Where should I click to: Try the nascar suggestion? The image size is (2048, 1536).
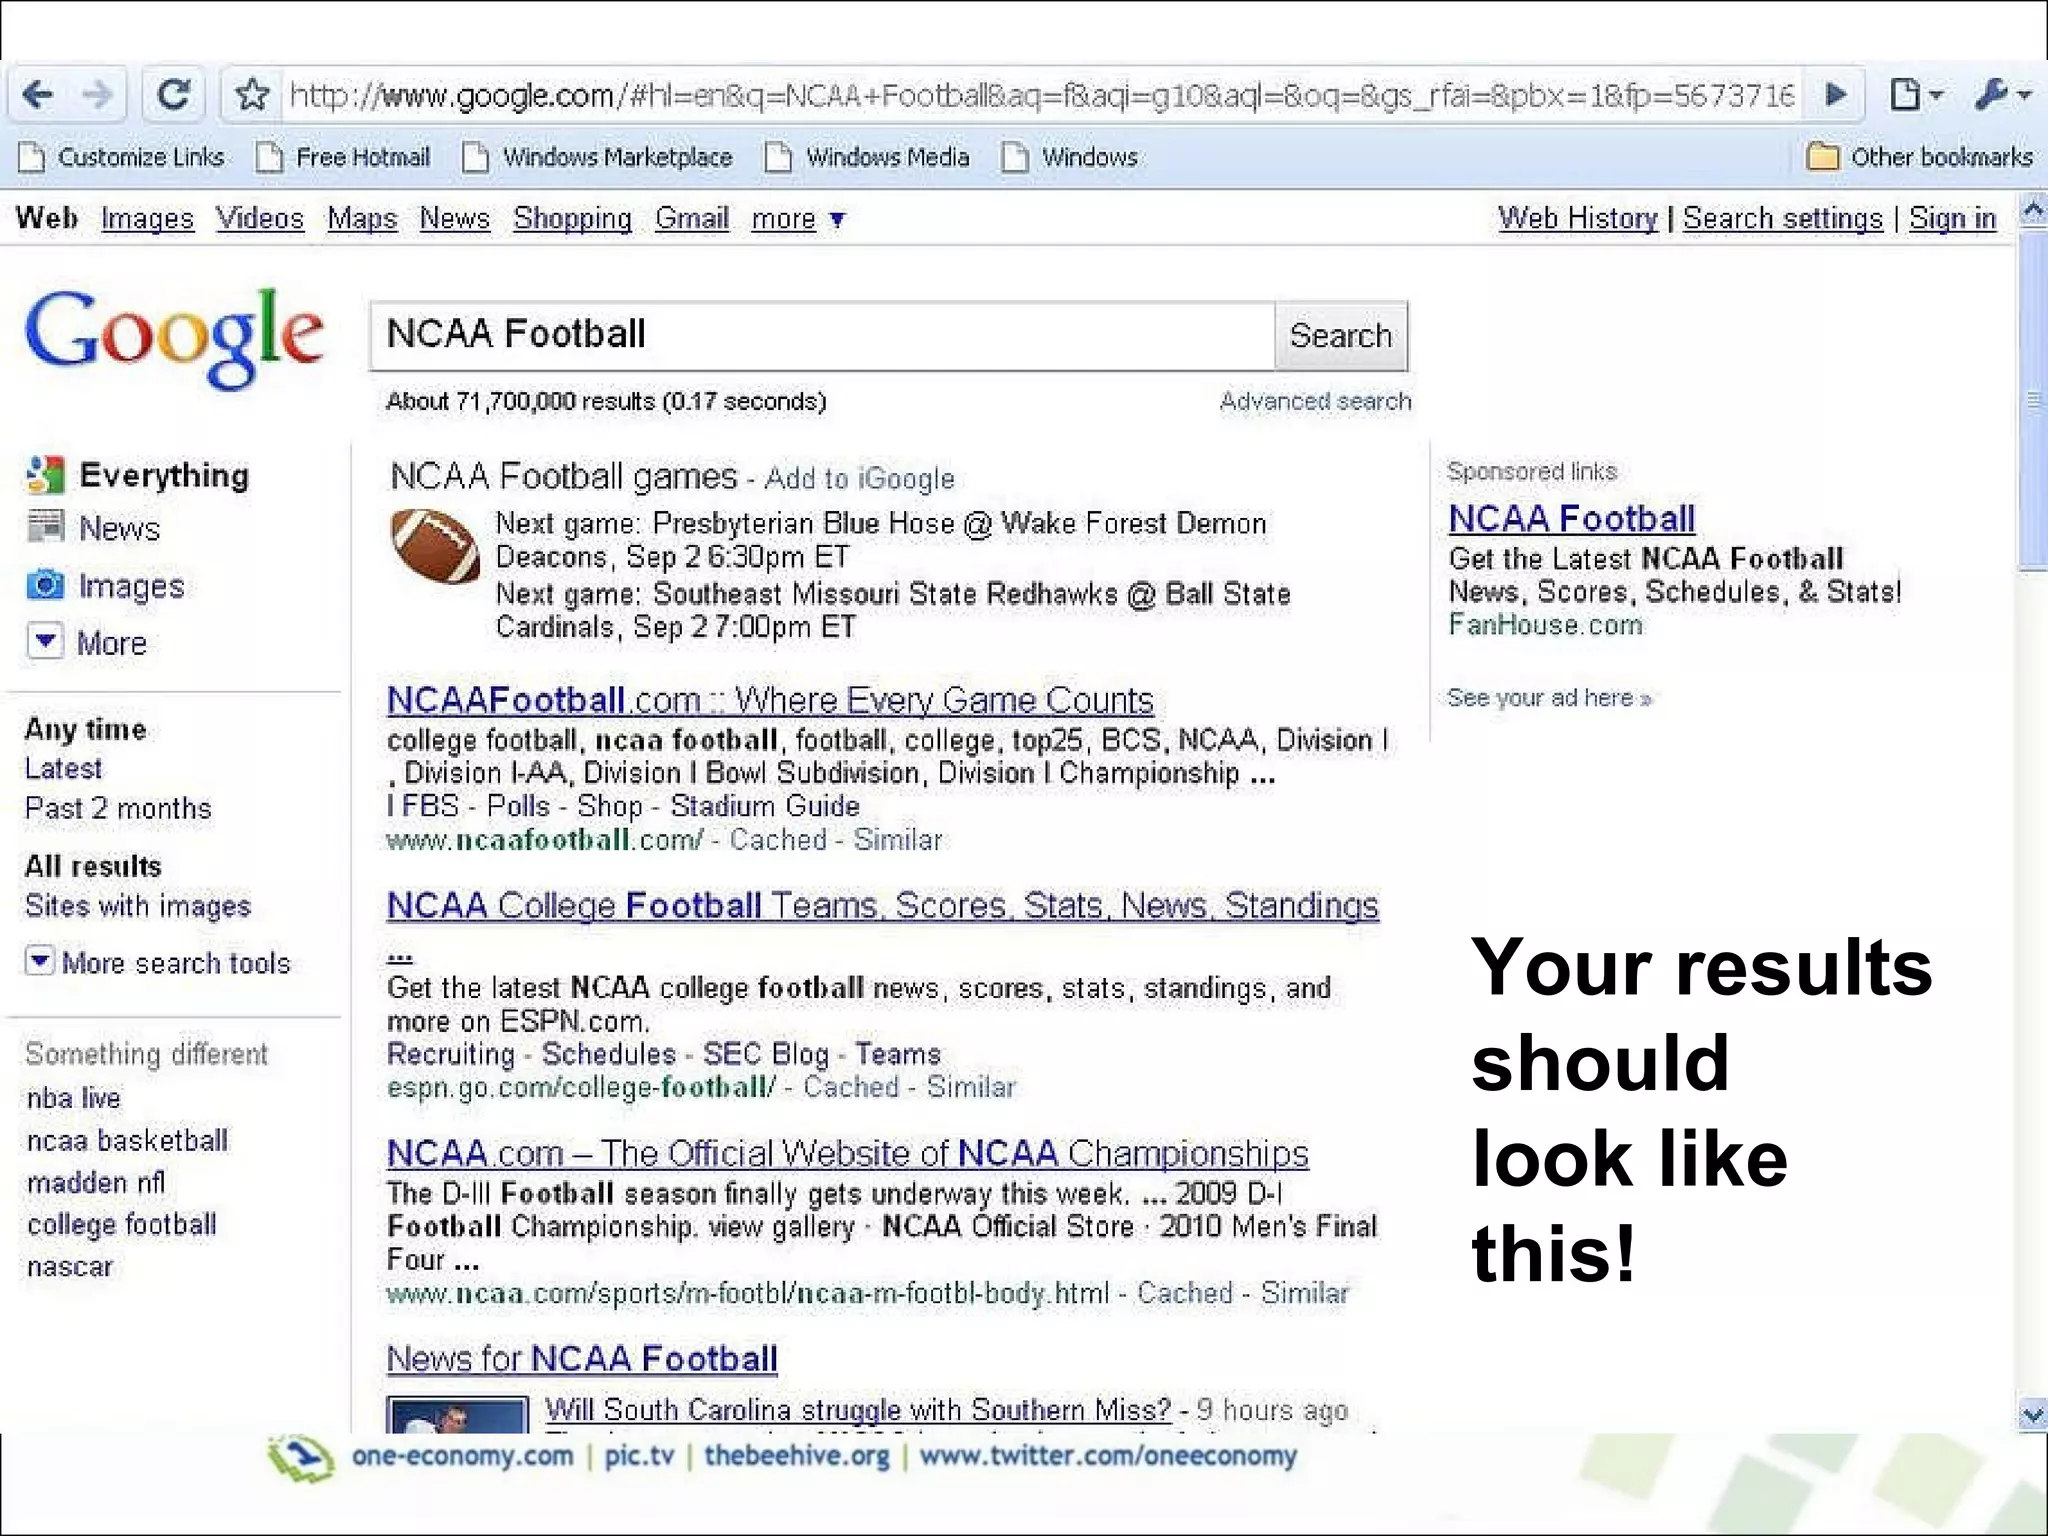coord(70,1266)
